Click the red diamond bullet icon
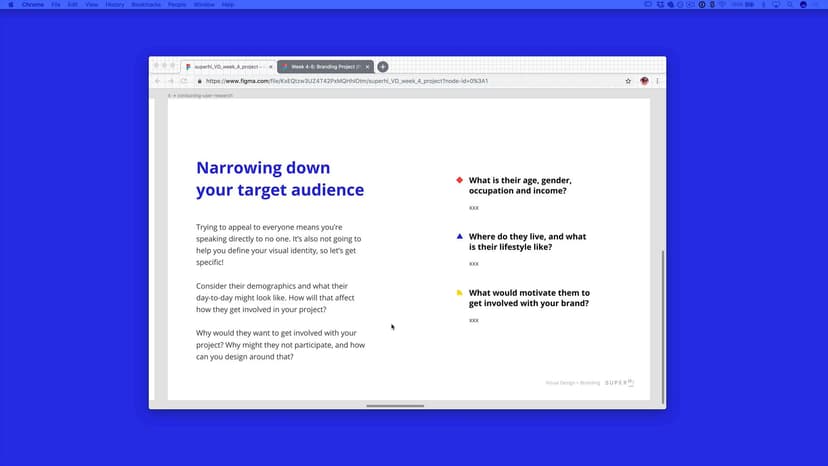The image size is (828, 466). 460,180
